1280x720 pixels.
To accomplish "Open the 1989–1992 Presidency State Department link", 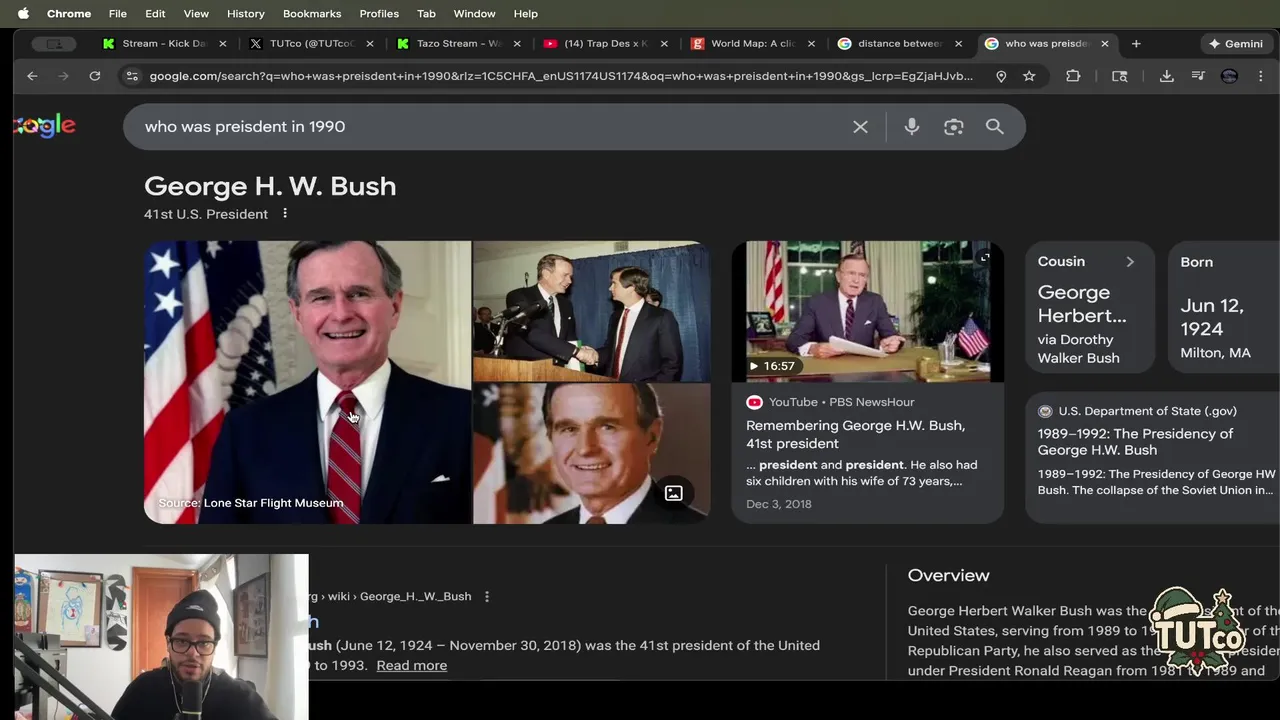I will point(1136,442).
